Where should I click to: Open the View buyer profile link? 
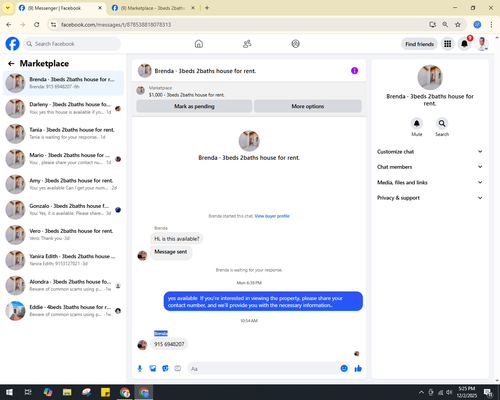pyautogui.click(x=272, y=216)
